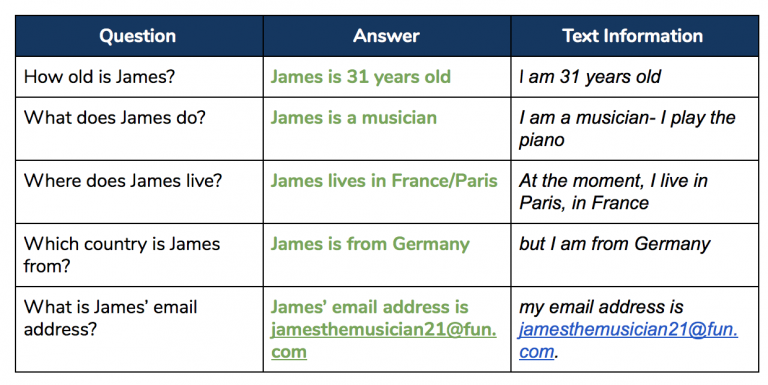
Task: Click text 'James' email address is'
Action: 370,307
